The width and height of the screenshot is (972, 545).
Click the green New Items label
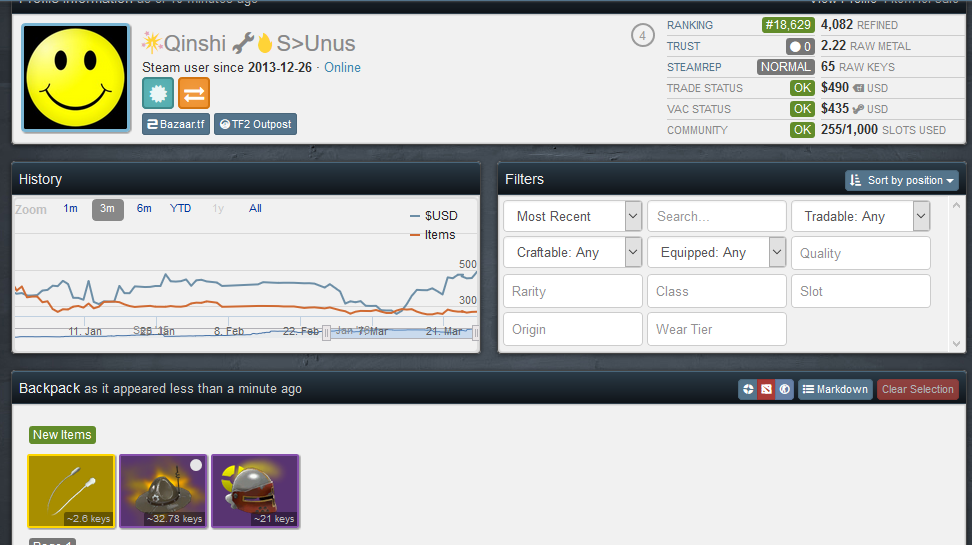[63, 435]
